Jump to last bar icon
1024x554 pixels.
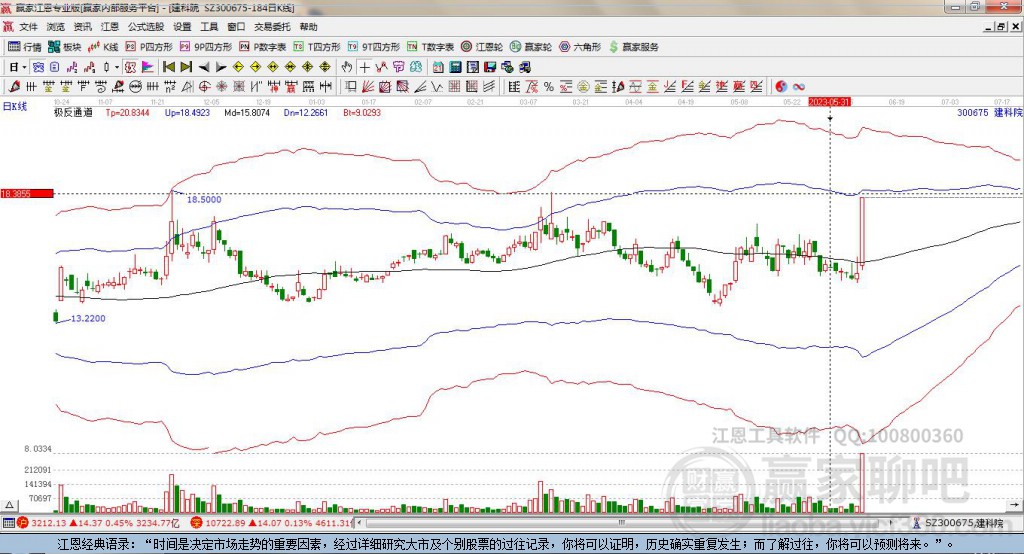(186, 67)
